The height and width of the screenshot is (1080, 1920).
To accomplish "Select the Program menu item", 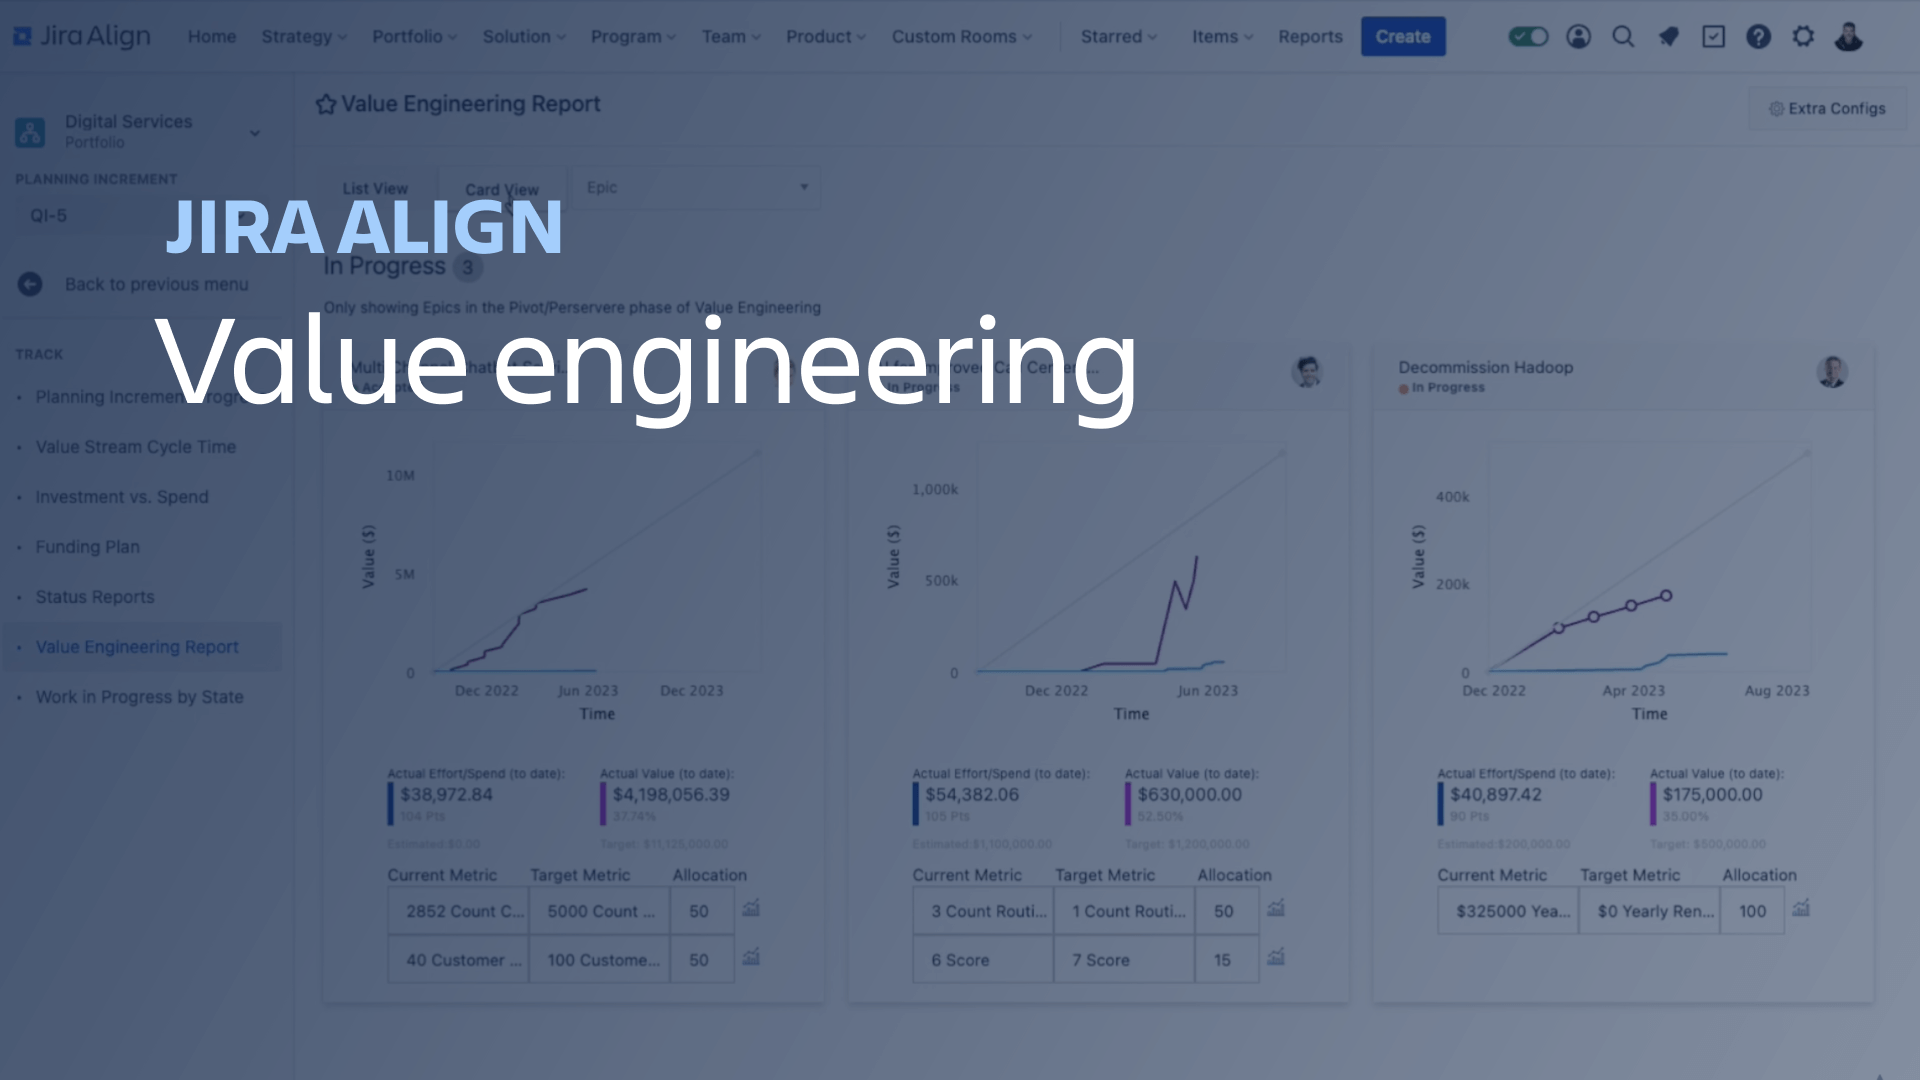I will 628,36.
